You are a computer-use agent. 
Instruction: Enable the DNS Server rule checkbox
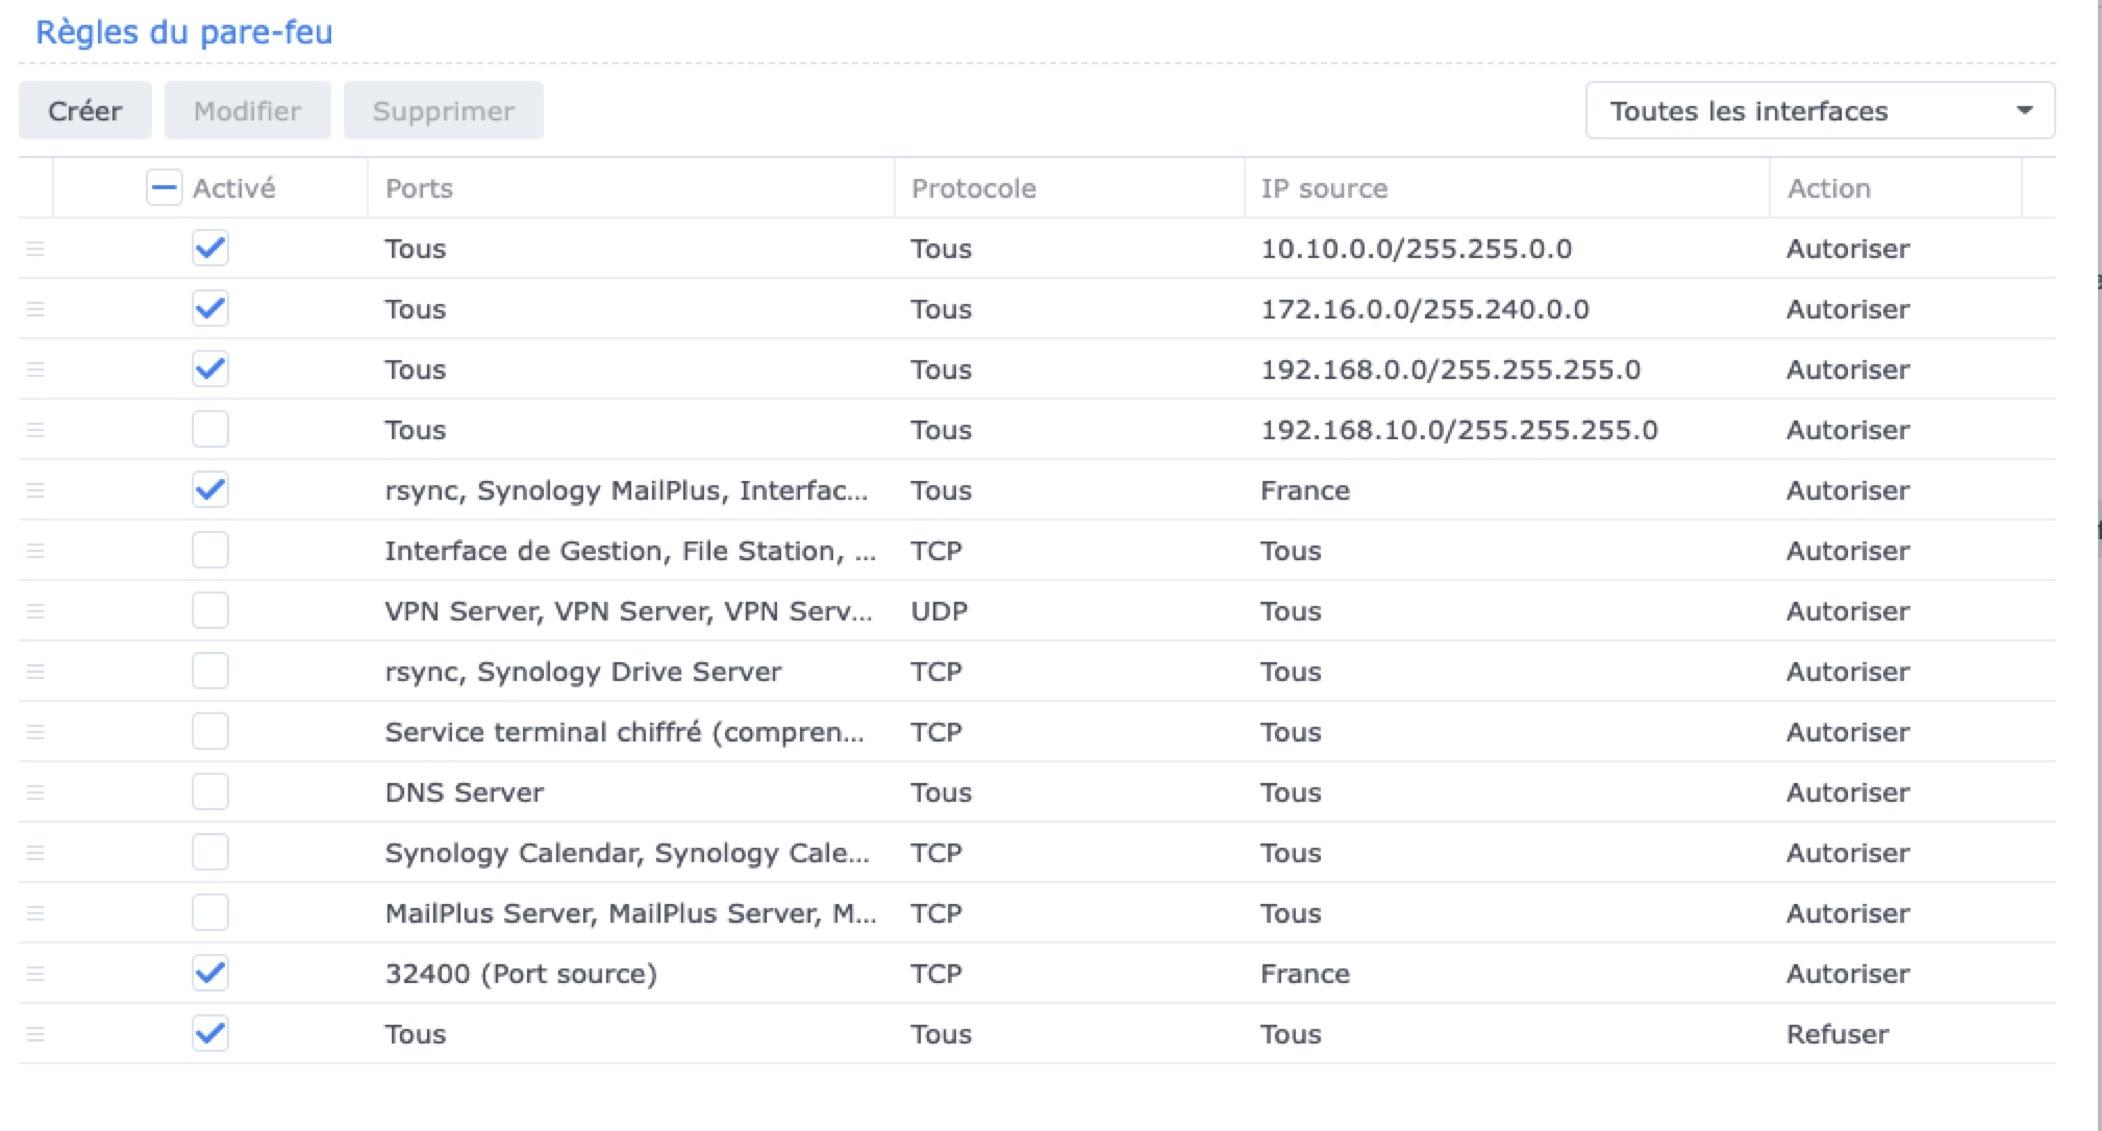[210, 792]
